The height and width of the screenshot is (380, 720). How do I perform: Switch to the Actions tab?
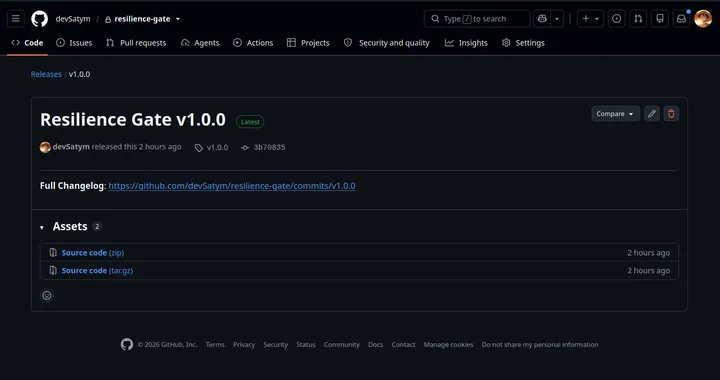point(253,43)
